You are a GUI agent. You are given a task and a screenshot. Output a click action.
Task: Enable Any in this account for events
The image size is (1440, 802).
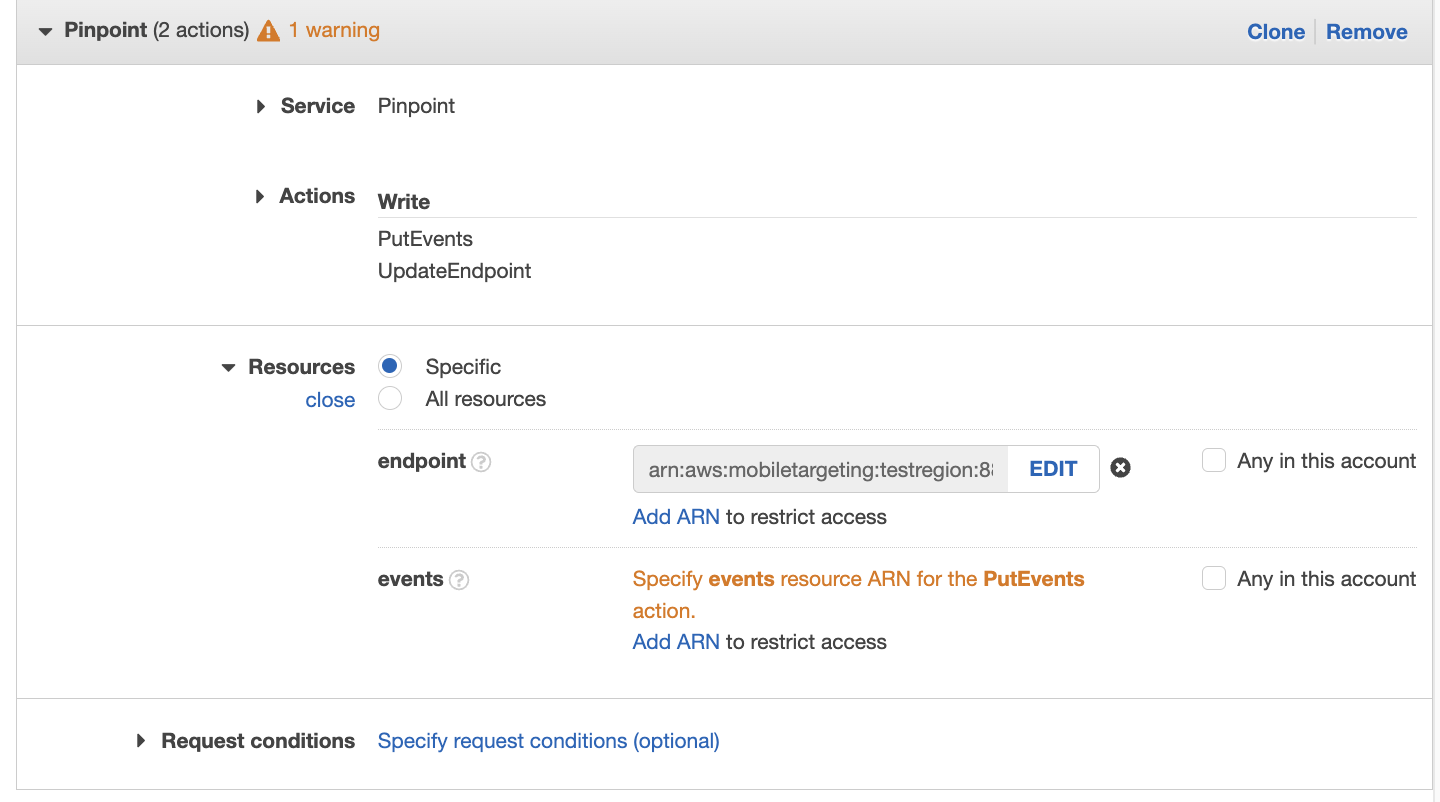tap(1214, 578)
